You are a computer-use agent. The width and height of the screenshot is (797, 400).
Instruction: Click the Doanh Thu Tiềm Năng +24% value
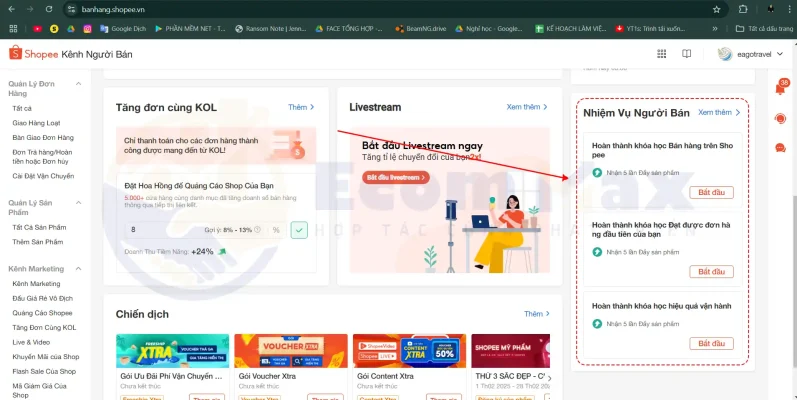pyautogui.click(x=202, y=252)
